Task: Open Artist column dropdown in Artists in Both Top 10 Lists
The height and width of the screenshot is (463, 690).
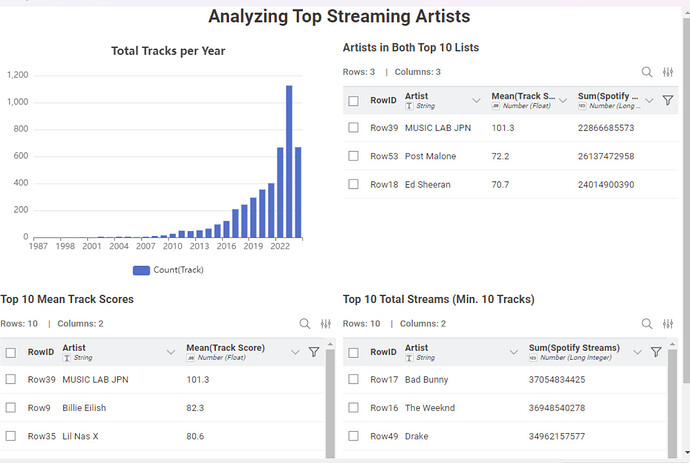Action: (476, 101)
